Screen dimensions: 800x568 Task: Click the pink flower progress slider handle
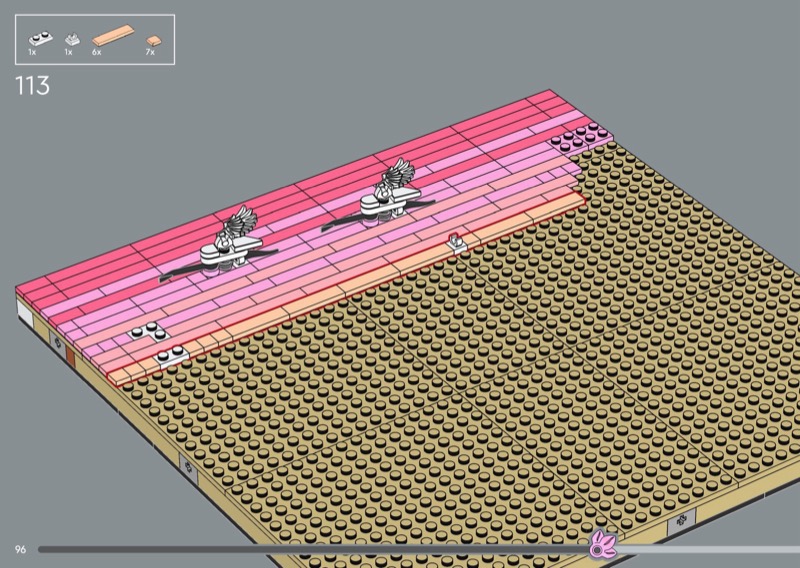click(x=604, y=547)
